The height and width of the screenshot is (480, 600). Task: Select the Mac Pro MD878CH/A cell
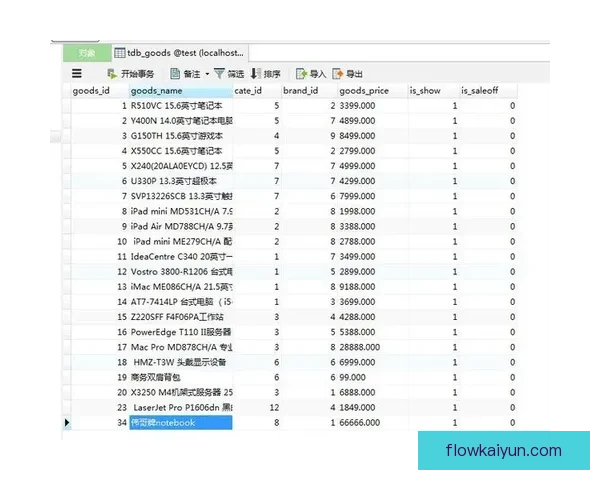pos(181,347)
